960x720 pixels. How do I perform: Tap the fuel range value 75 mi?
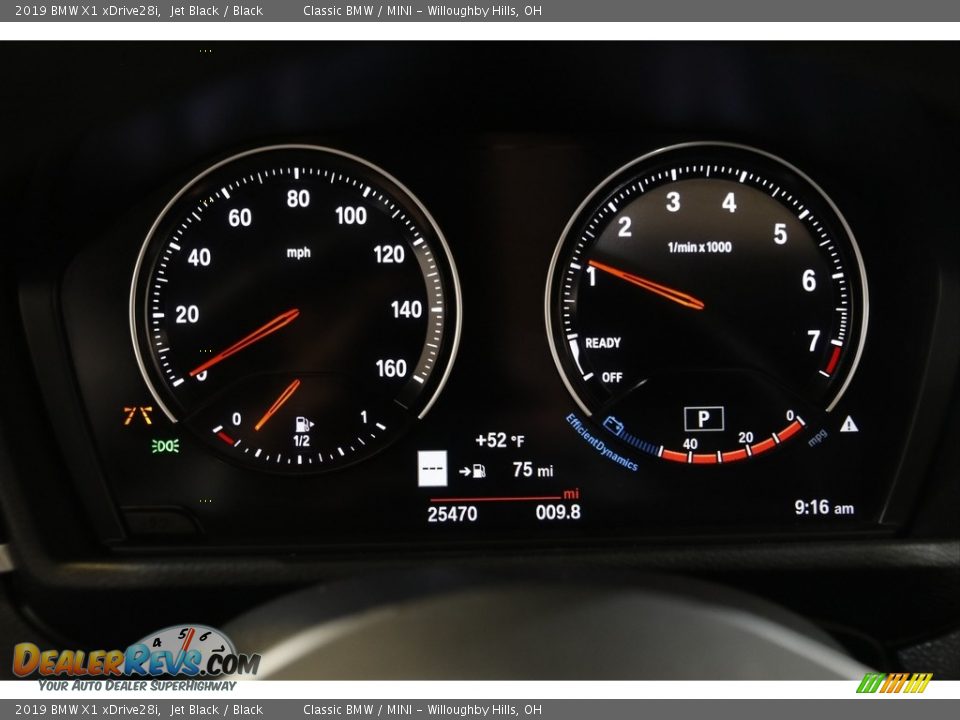coord(533,470)
